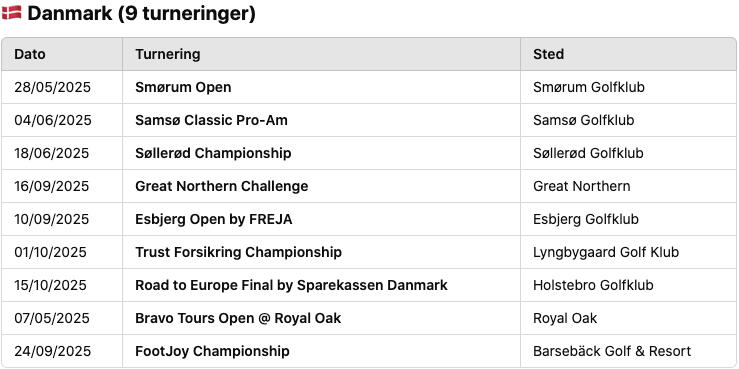
Task: Click Trust Forsikring Championship entry
Action: coord(238,252)
